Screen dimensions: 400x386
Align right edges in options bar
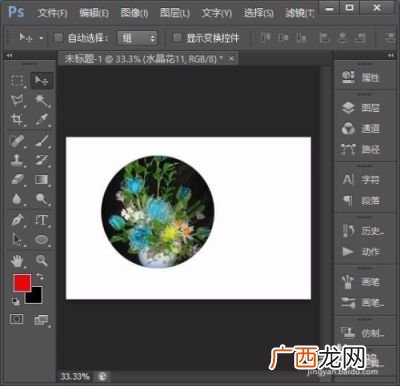[x=360, y=38]
